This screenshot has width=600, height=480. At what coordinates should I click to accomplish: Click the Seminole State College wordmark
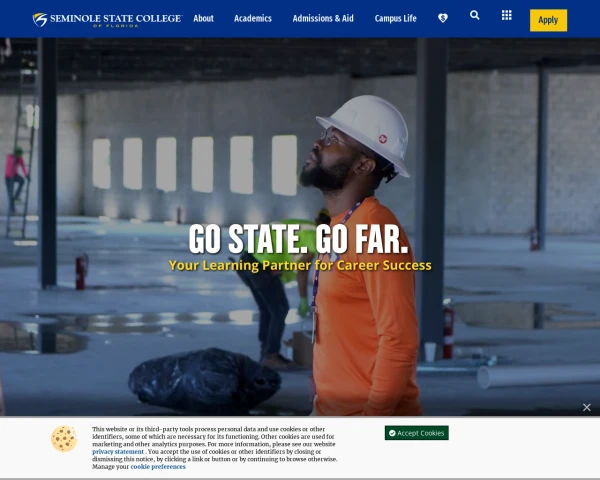[116, 20]
